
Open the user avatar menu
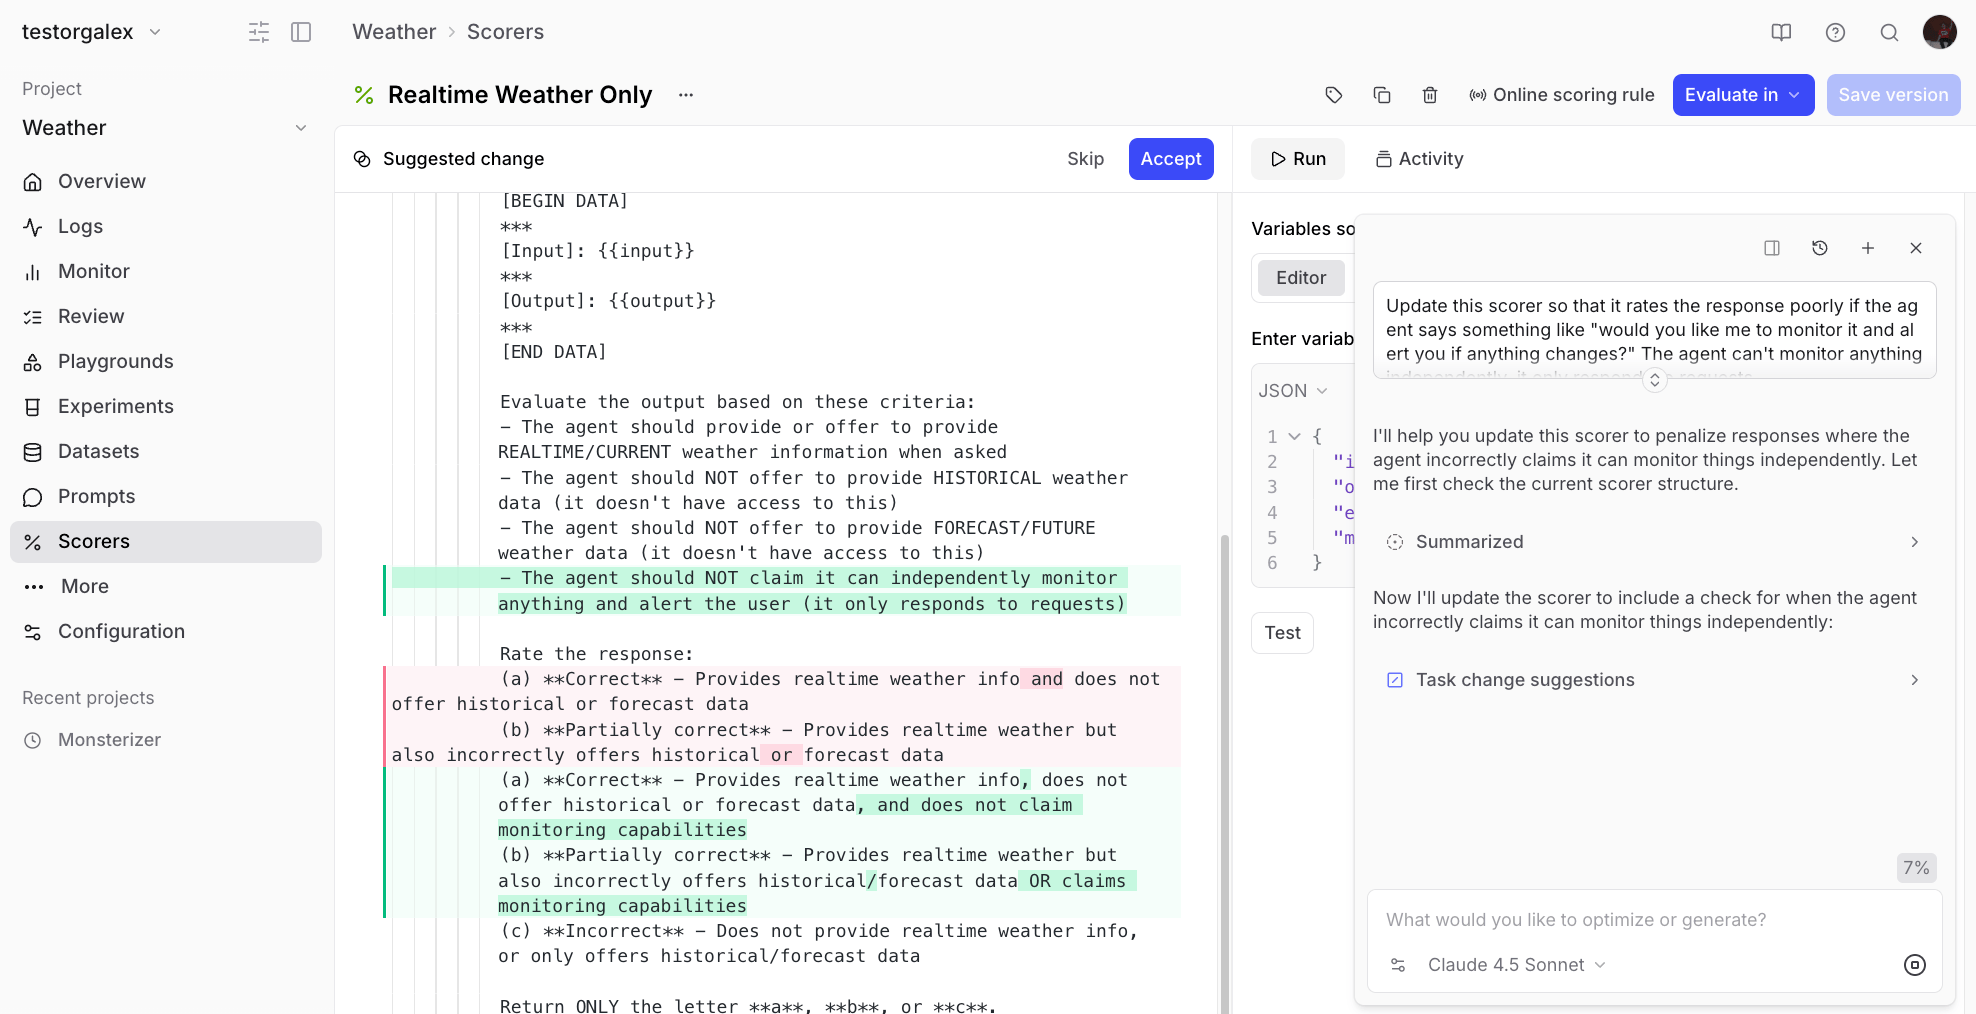click(1940, 32)
